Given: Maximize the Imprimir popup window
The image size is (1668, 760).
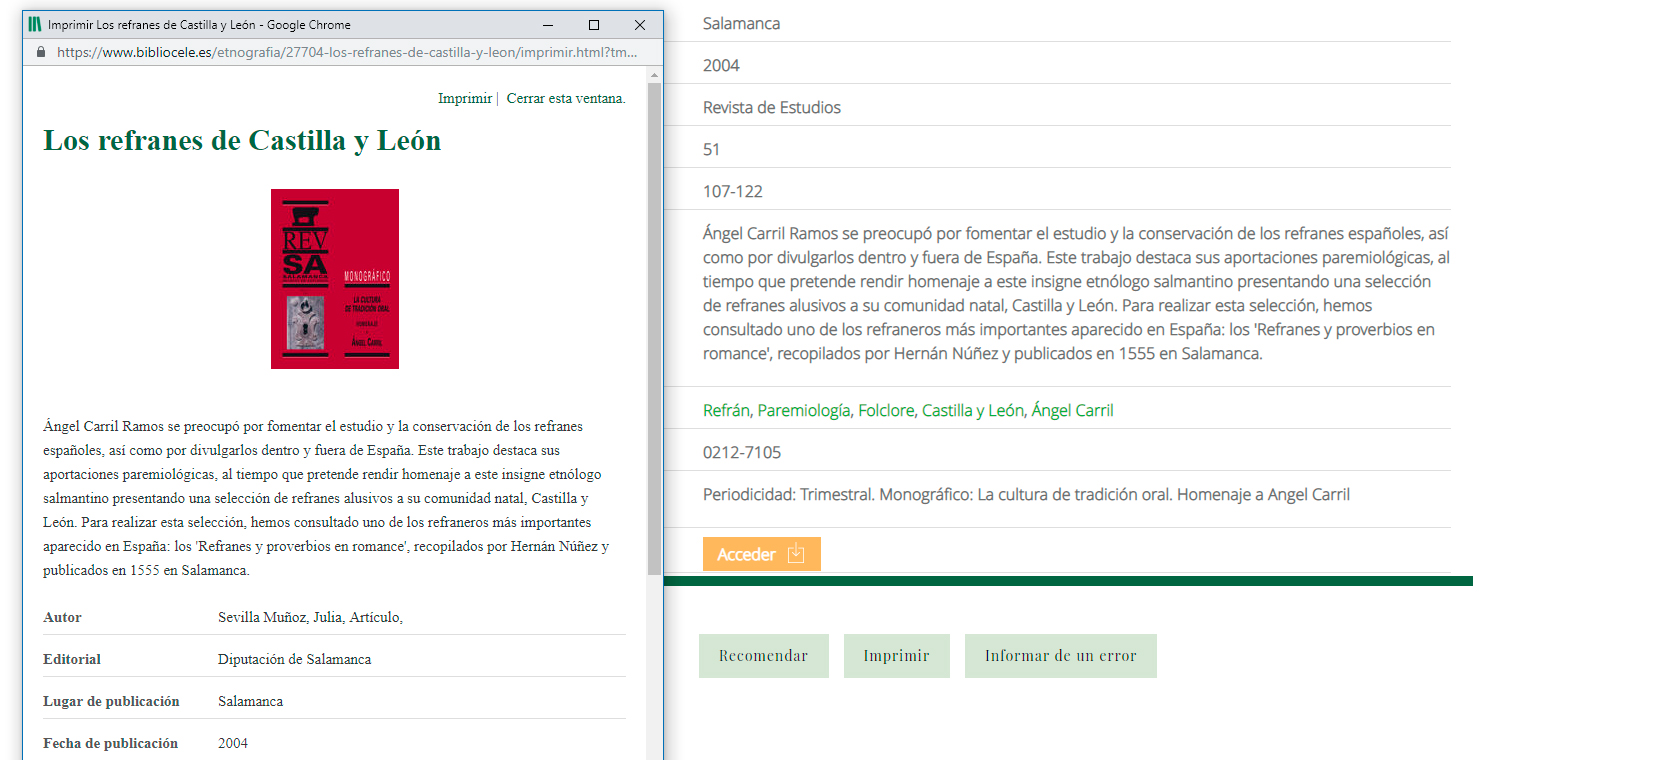Looking at the screenshot, I should pyautogui.click(x=594, y=25).
